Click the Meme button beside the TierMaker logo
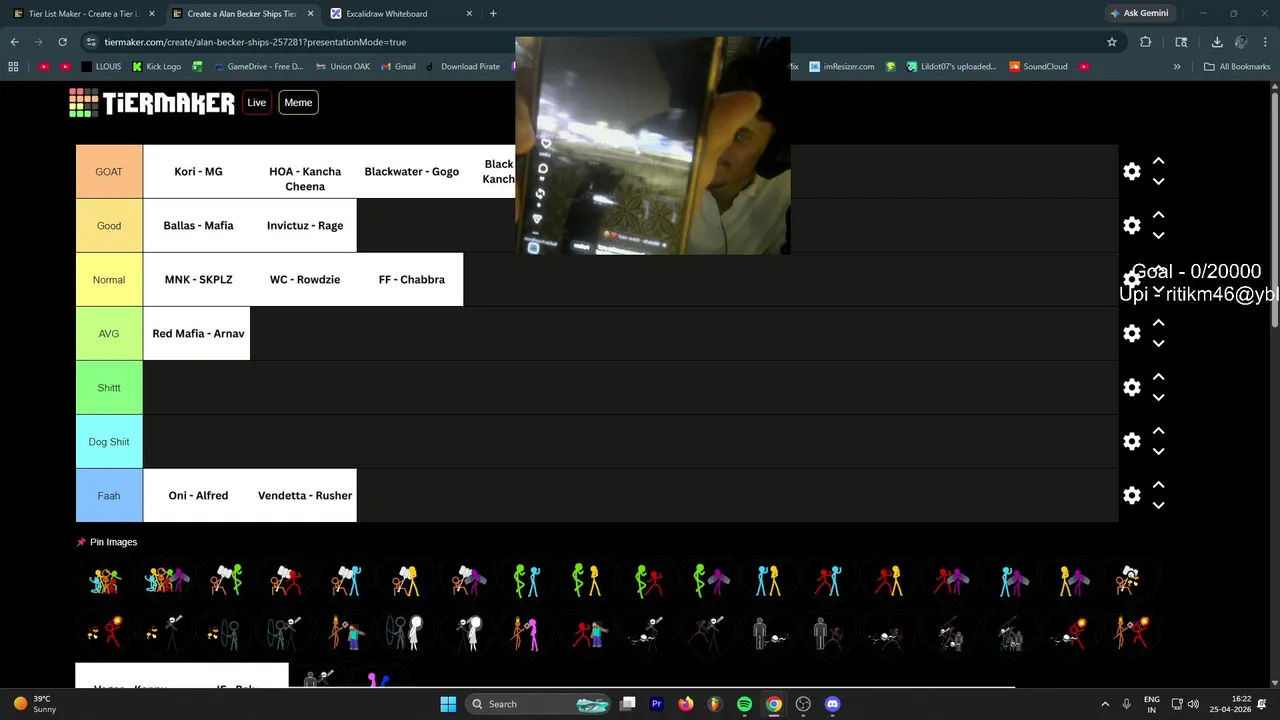This screenshot has width=1280, height=720. pos(298,102)
